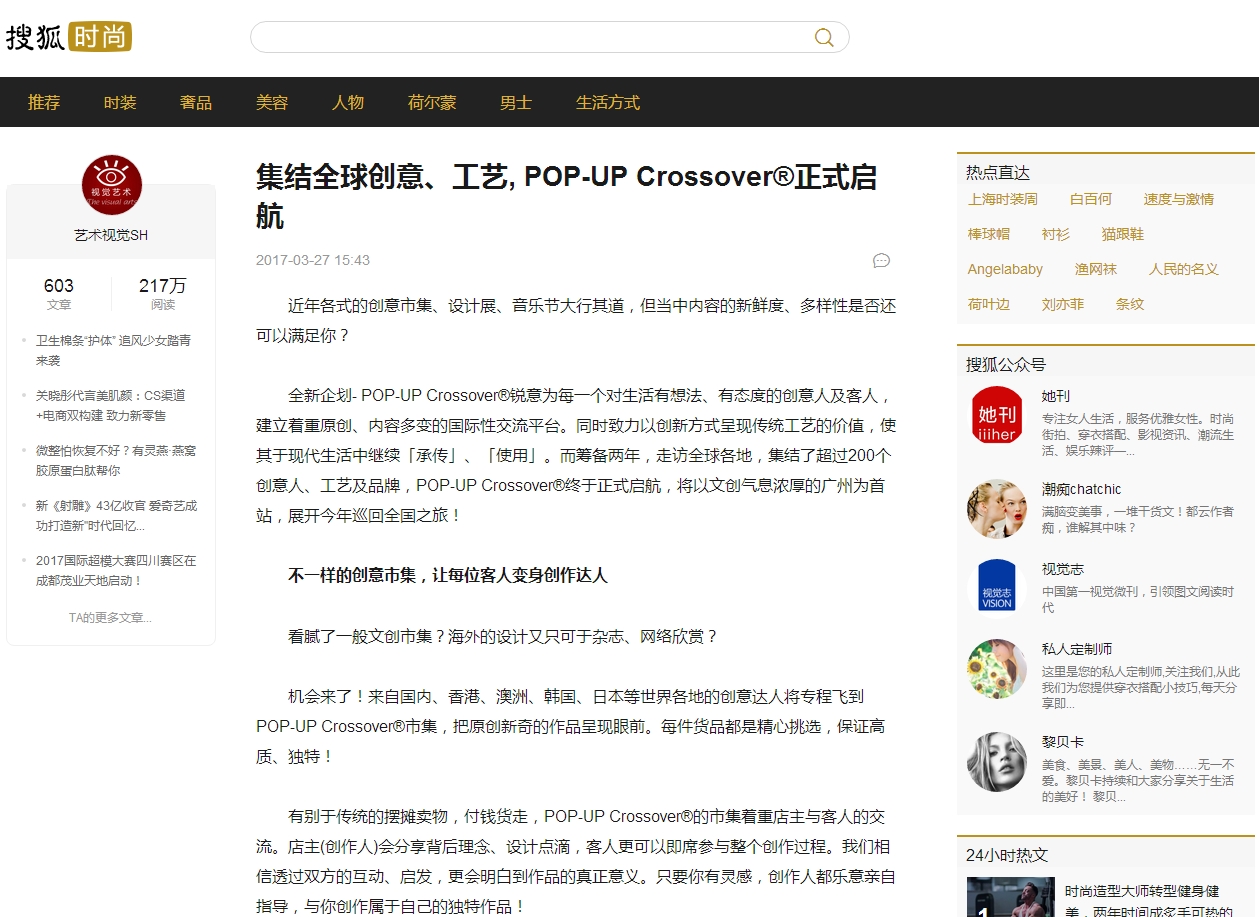Screen dimensions: 1259x917
Task: Open the 她刊 iiiher account logo
Action: pos(997,415)
